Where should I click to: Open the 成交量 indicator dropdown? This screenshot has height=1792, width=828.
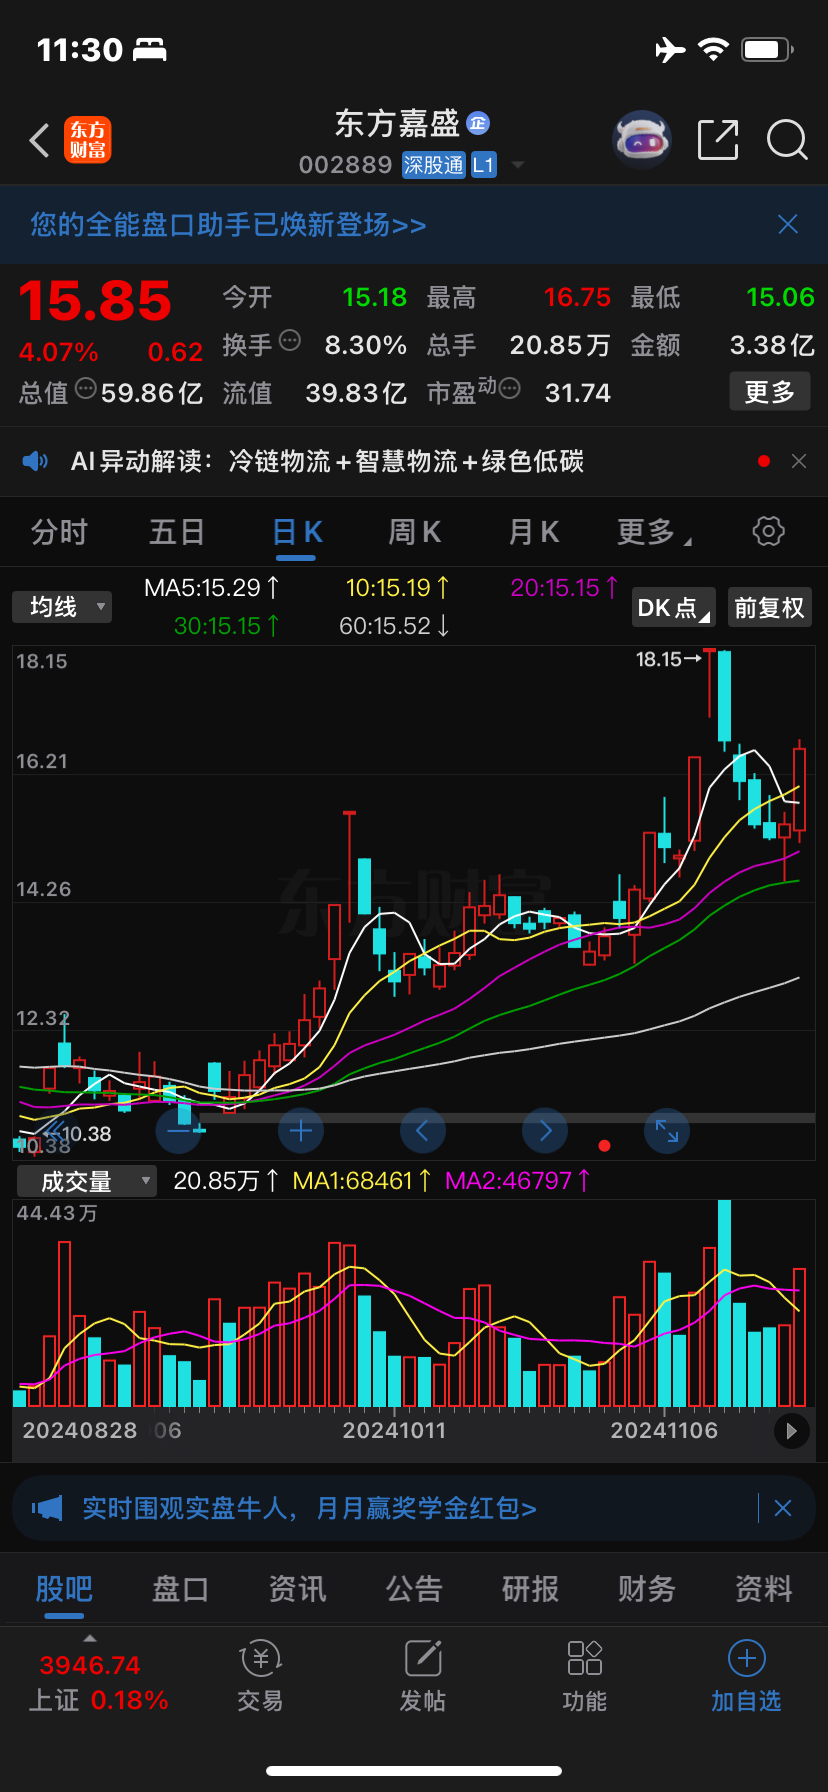click(87, 1181)
